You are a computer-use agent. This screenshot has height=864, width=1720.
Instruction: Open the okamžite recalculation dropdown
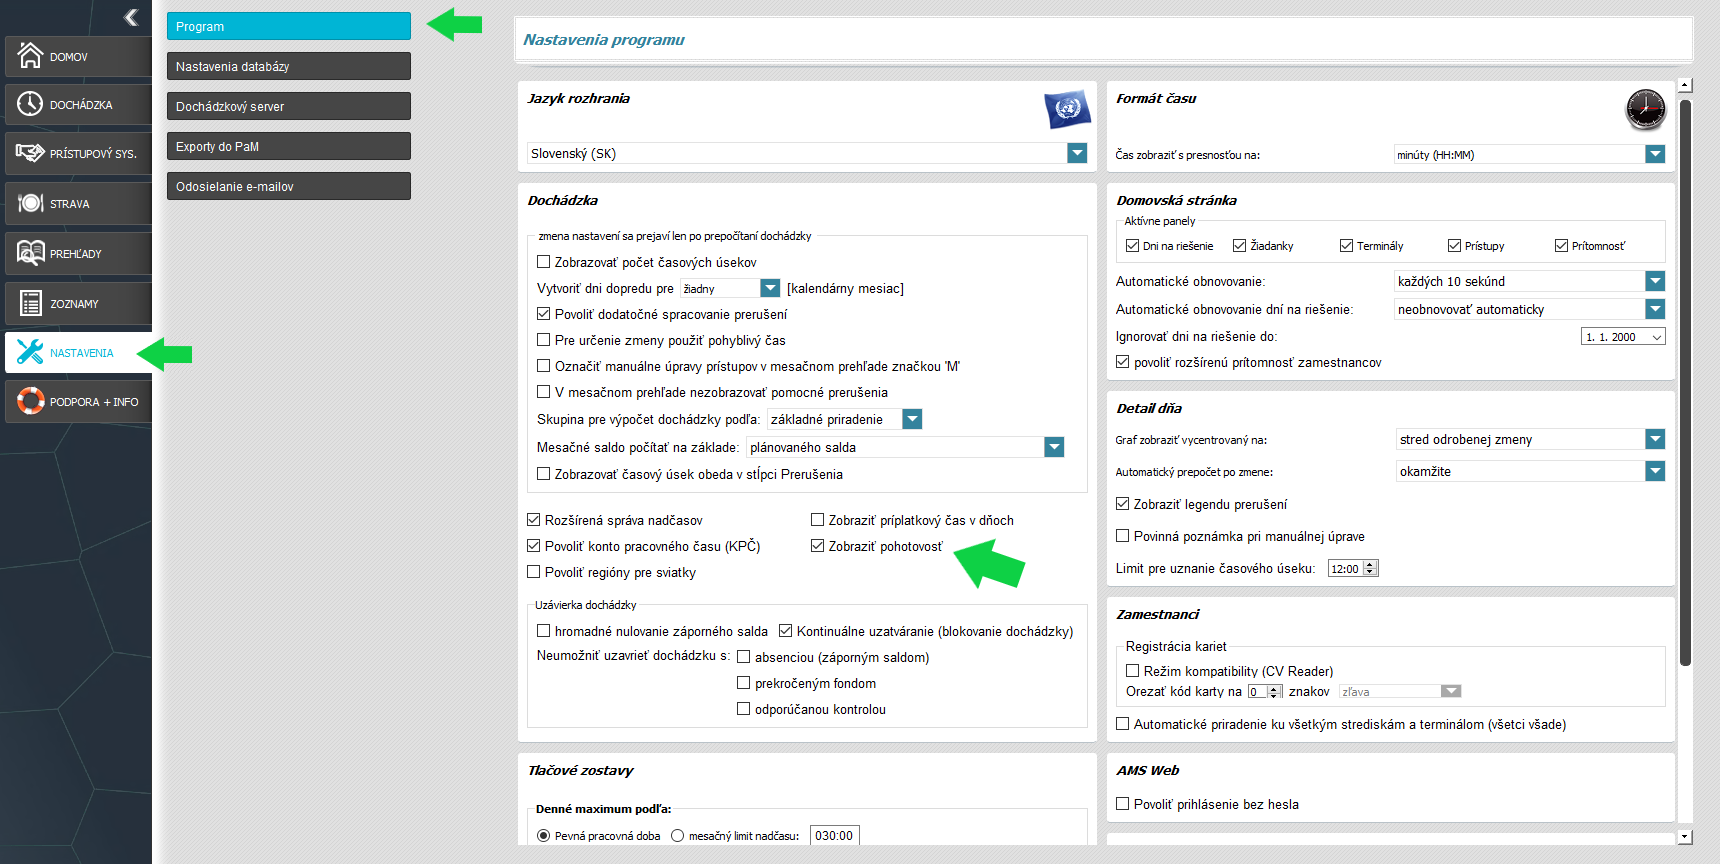coord(1655,471)
